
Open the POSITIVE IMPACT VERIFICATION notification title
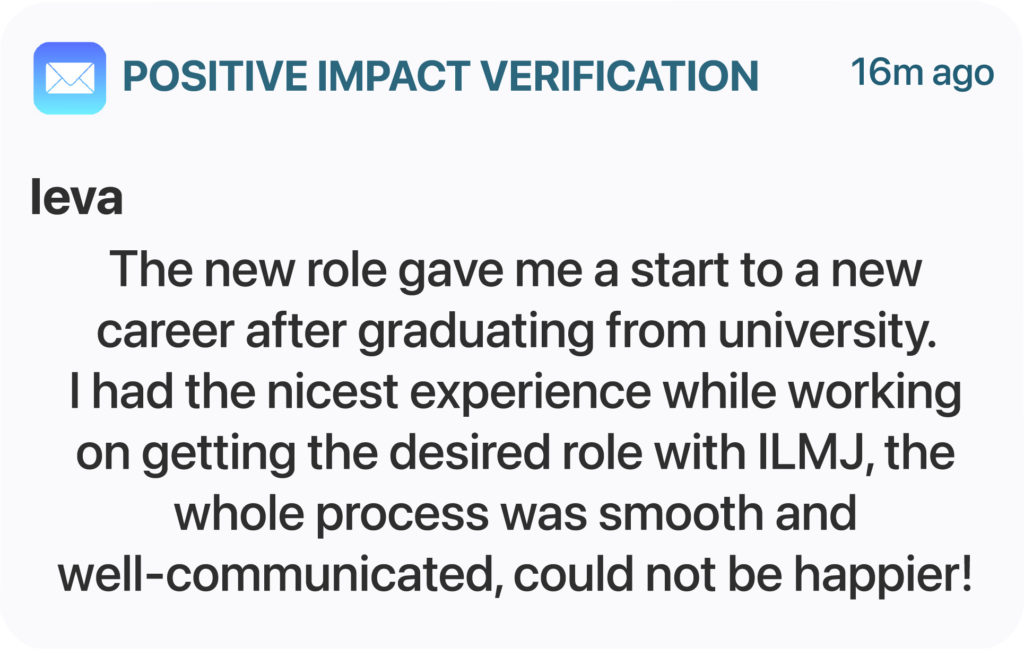[x=441, y=76]
